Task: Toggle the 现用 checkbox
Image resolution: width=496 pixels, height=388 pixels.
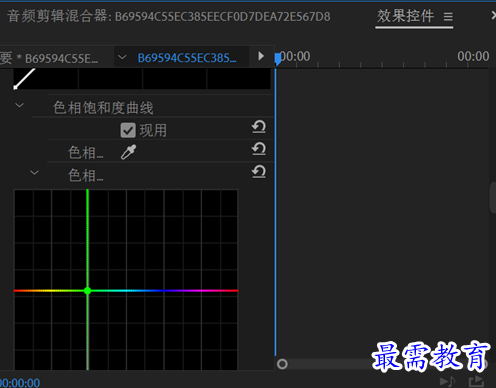Action: click(x=128, y=130)
